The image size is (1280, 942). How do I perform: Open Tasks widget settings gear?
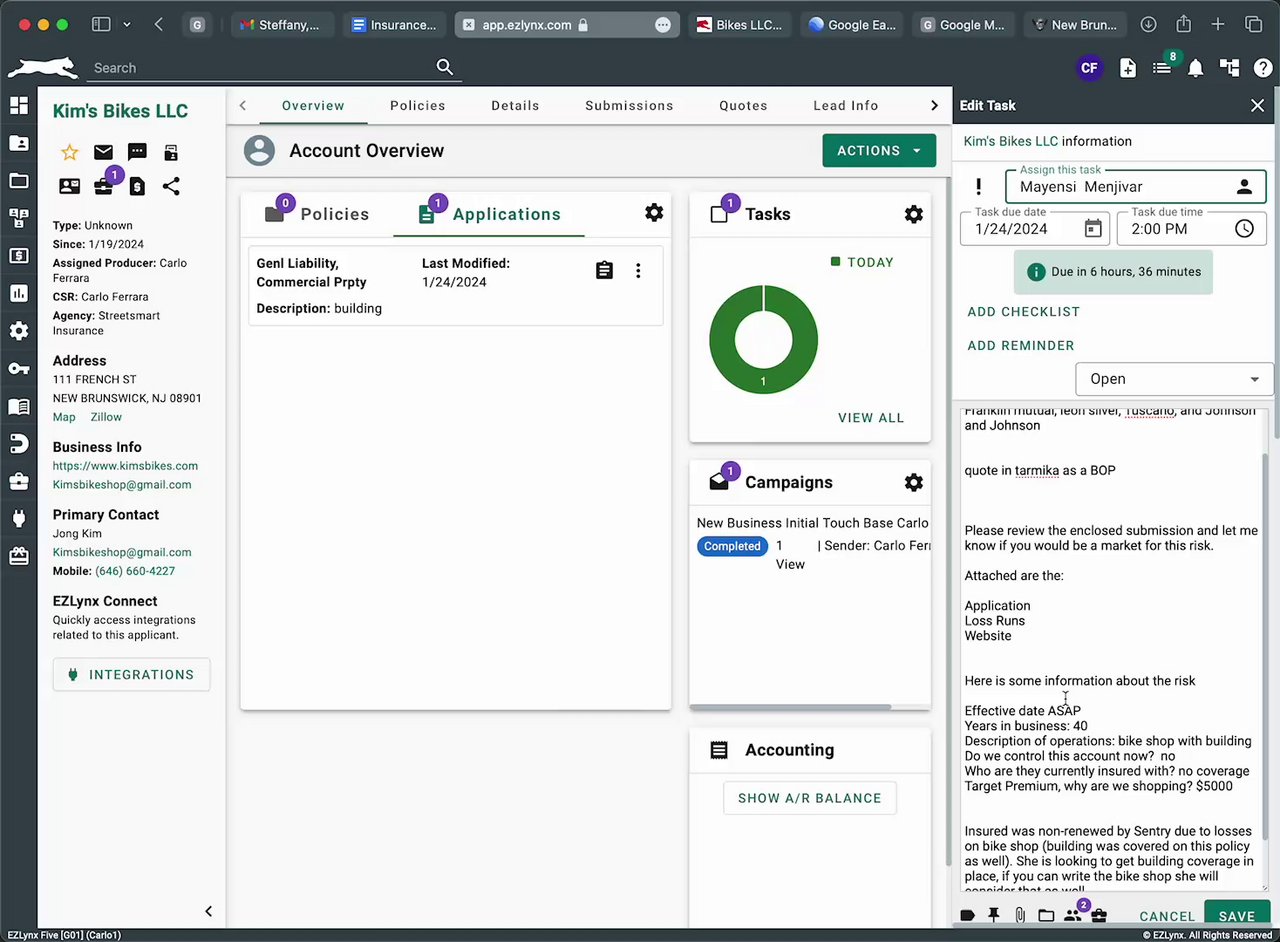(x=913, y=214)
